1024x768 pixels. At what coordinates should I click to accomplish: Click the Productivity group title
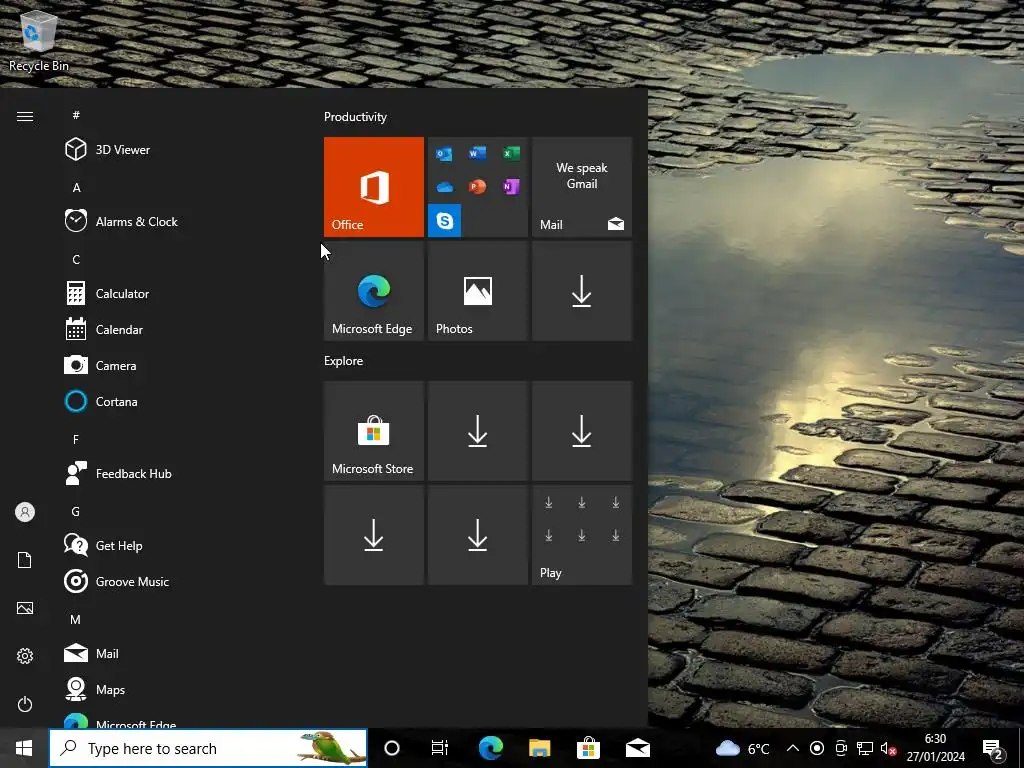(355, 117)
